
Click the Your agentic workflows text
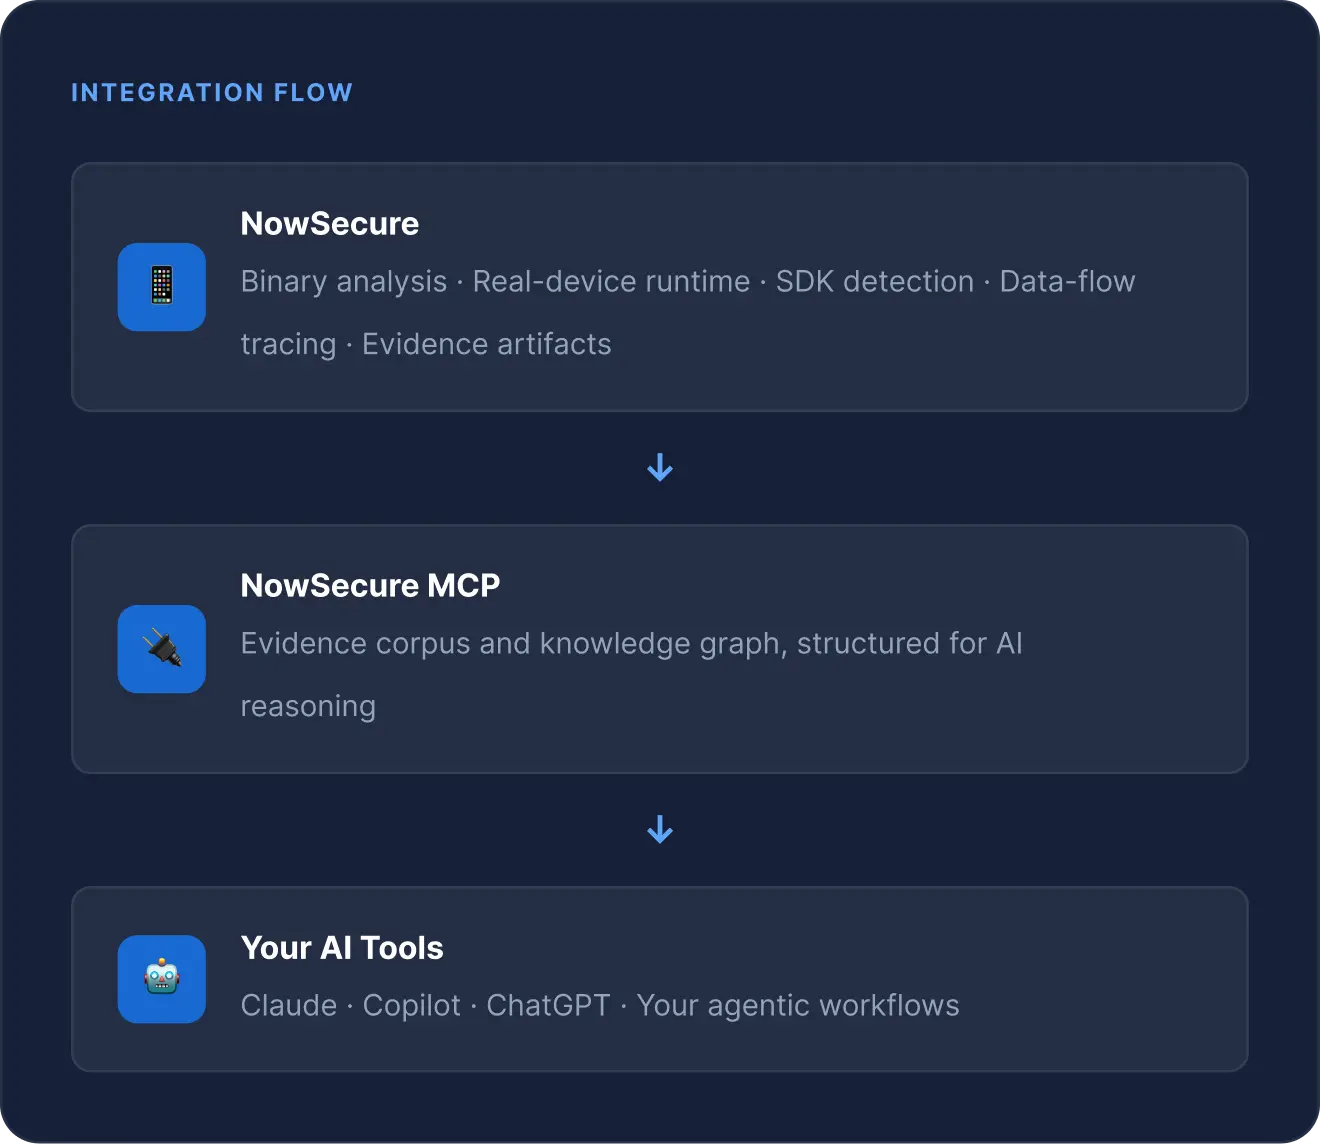tap(798, 1005)
